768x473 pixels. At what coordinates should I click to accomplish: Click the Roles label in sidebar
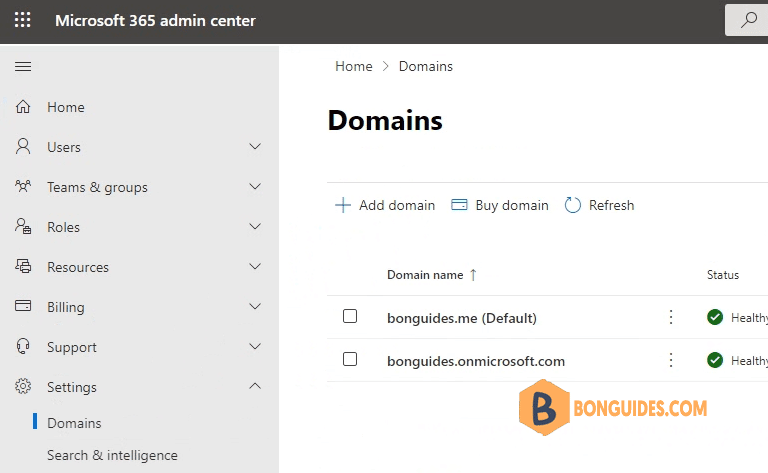pyautogui.click(x=63, y=227)
